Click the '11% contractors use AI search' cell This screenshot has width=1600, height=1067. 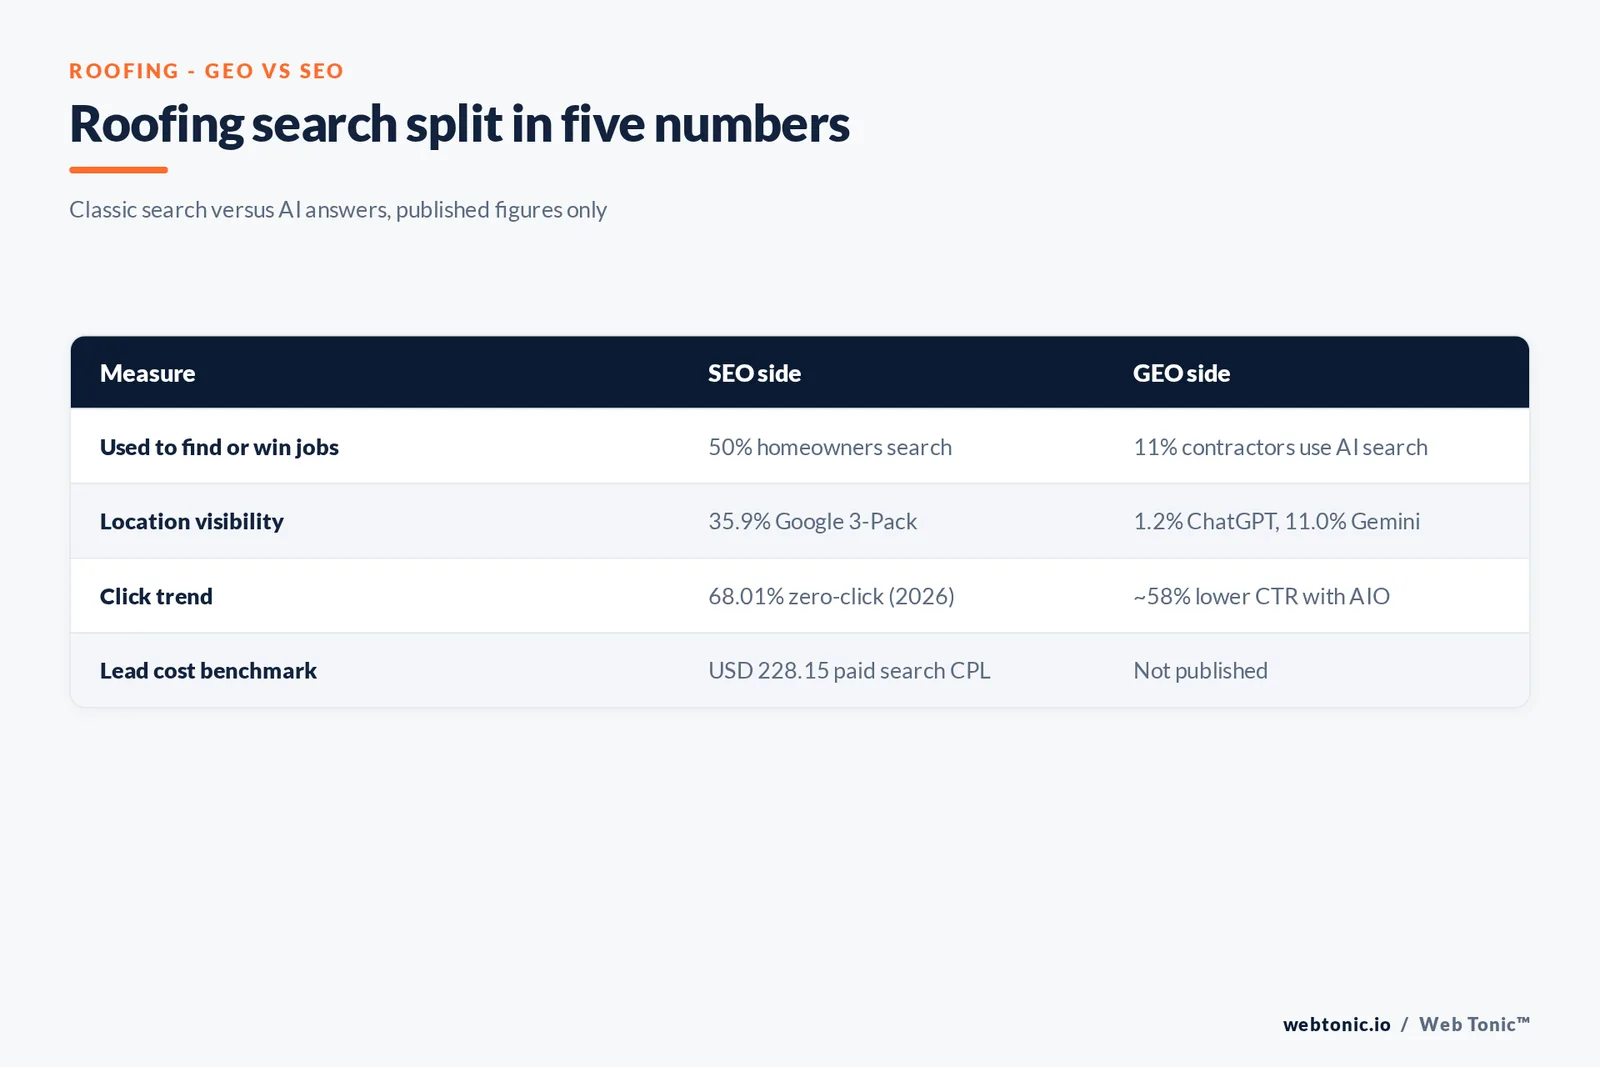click(1280, 447)
